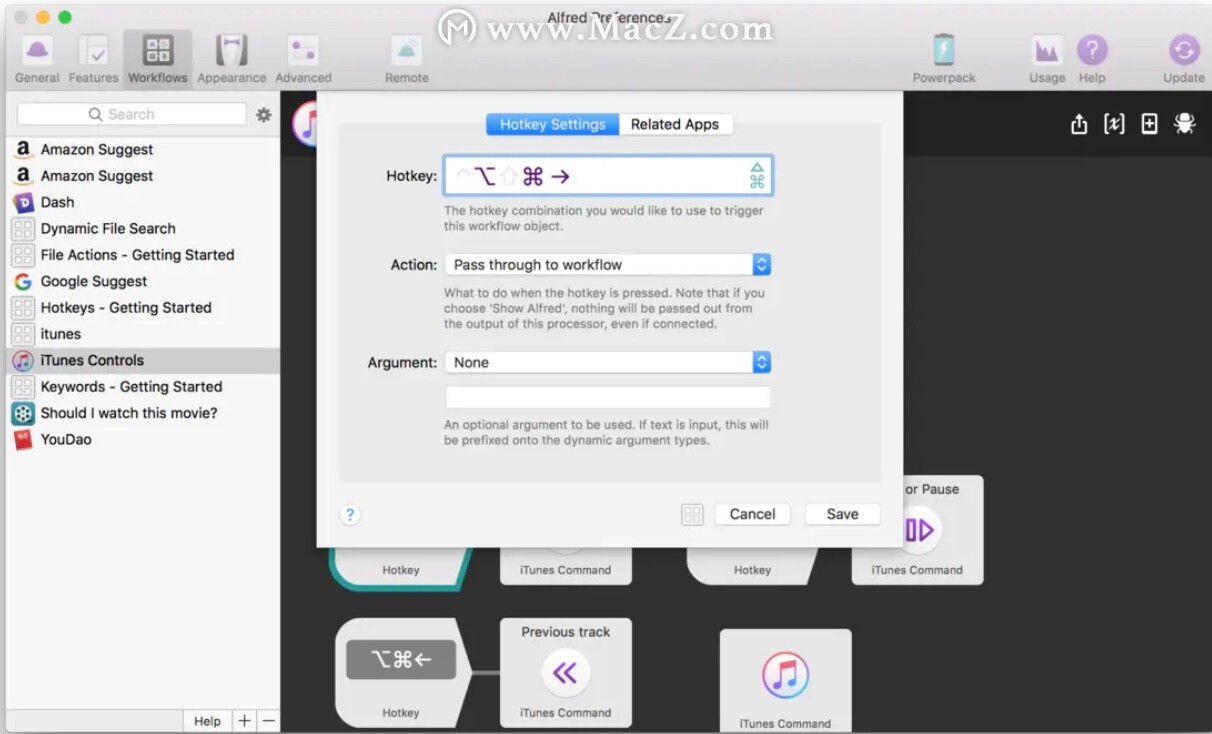Viewport: 1212px width, 734px height.
Task: Remove workflow with the minus button
Action: (x=268, y=721)
